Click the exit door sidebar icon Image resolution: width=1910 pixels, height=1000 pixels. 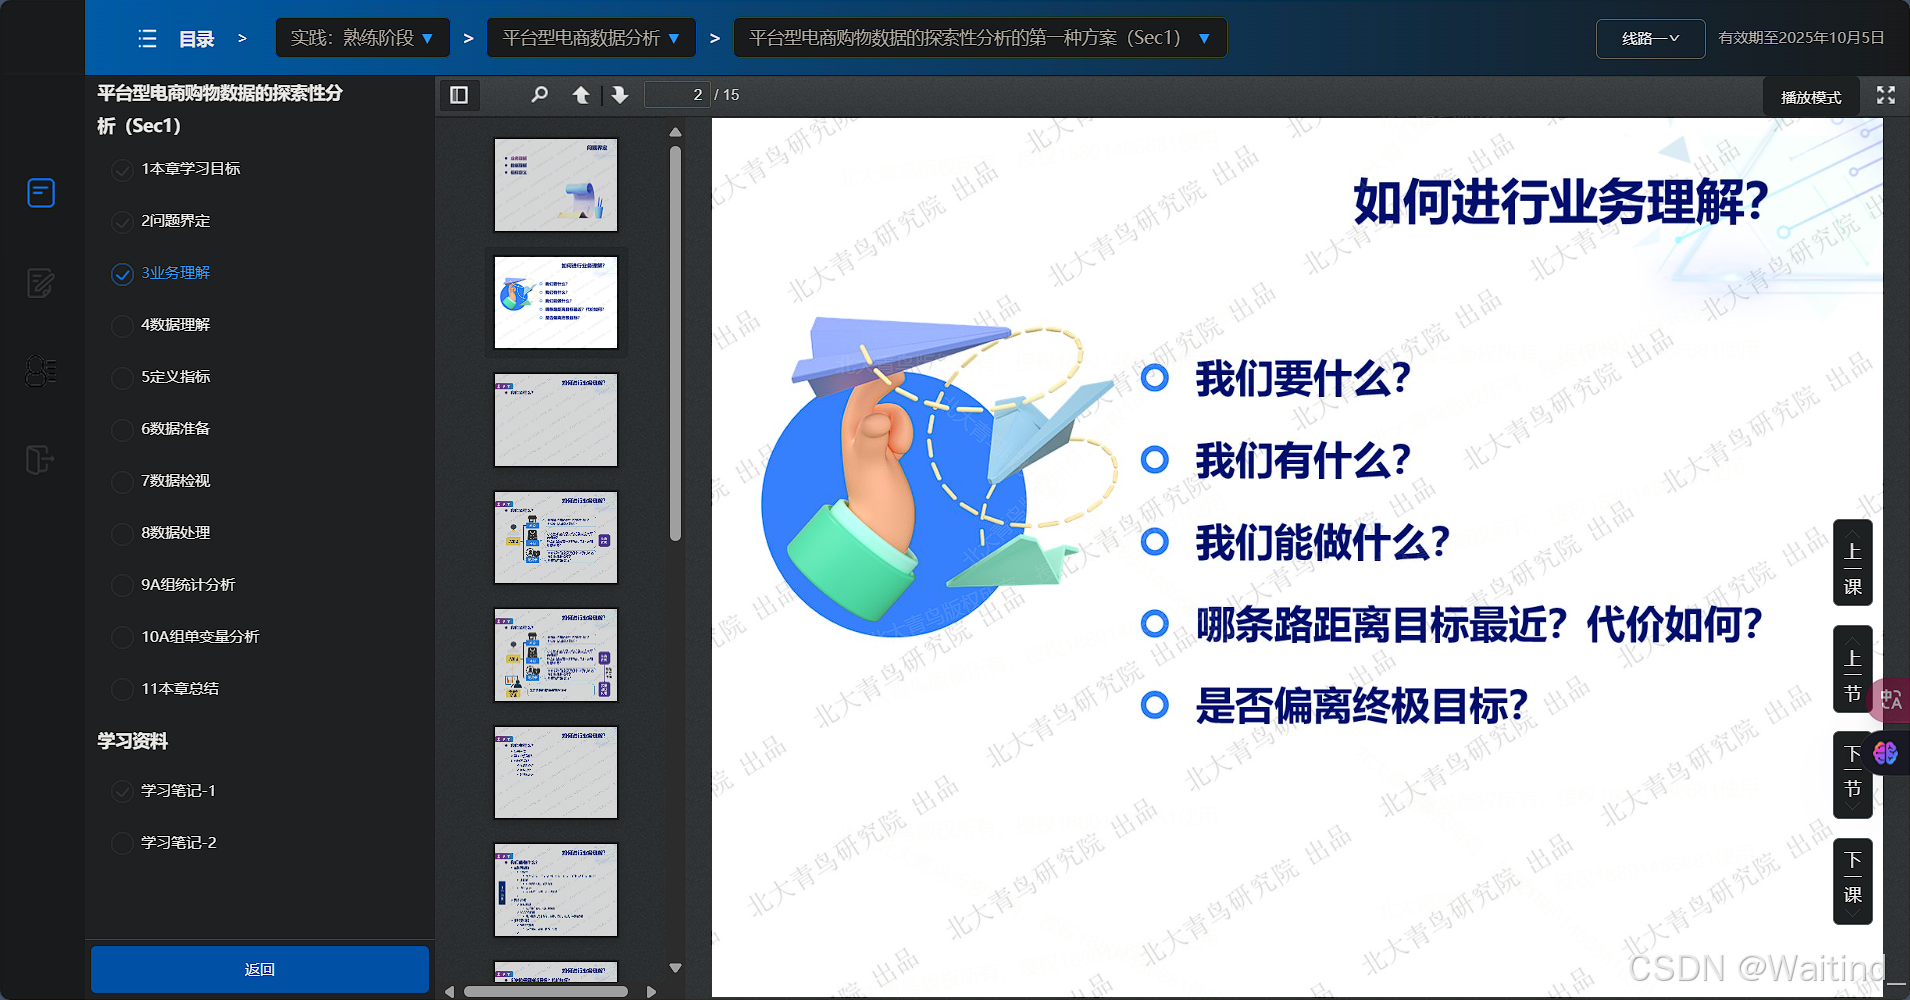pyautogui.click(x=40, y=460)
